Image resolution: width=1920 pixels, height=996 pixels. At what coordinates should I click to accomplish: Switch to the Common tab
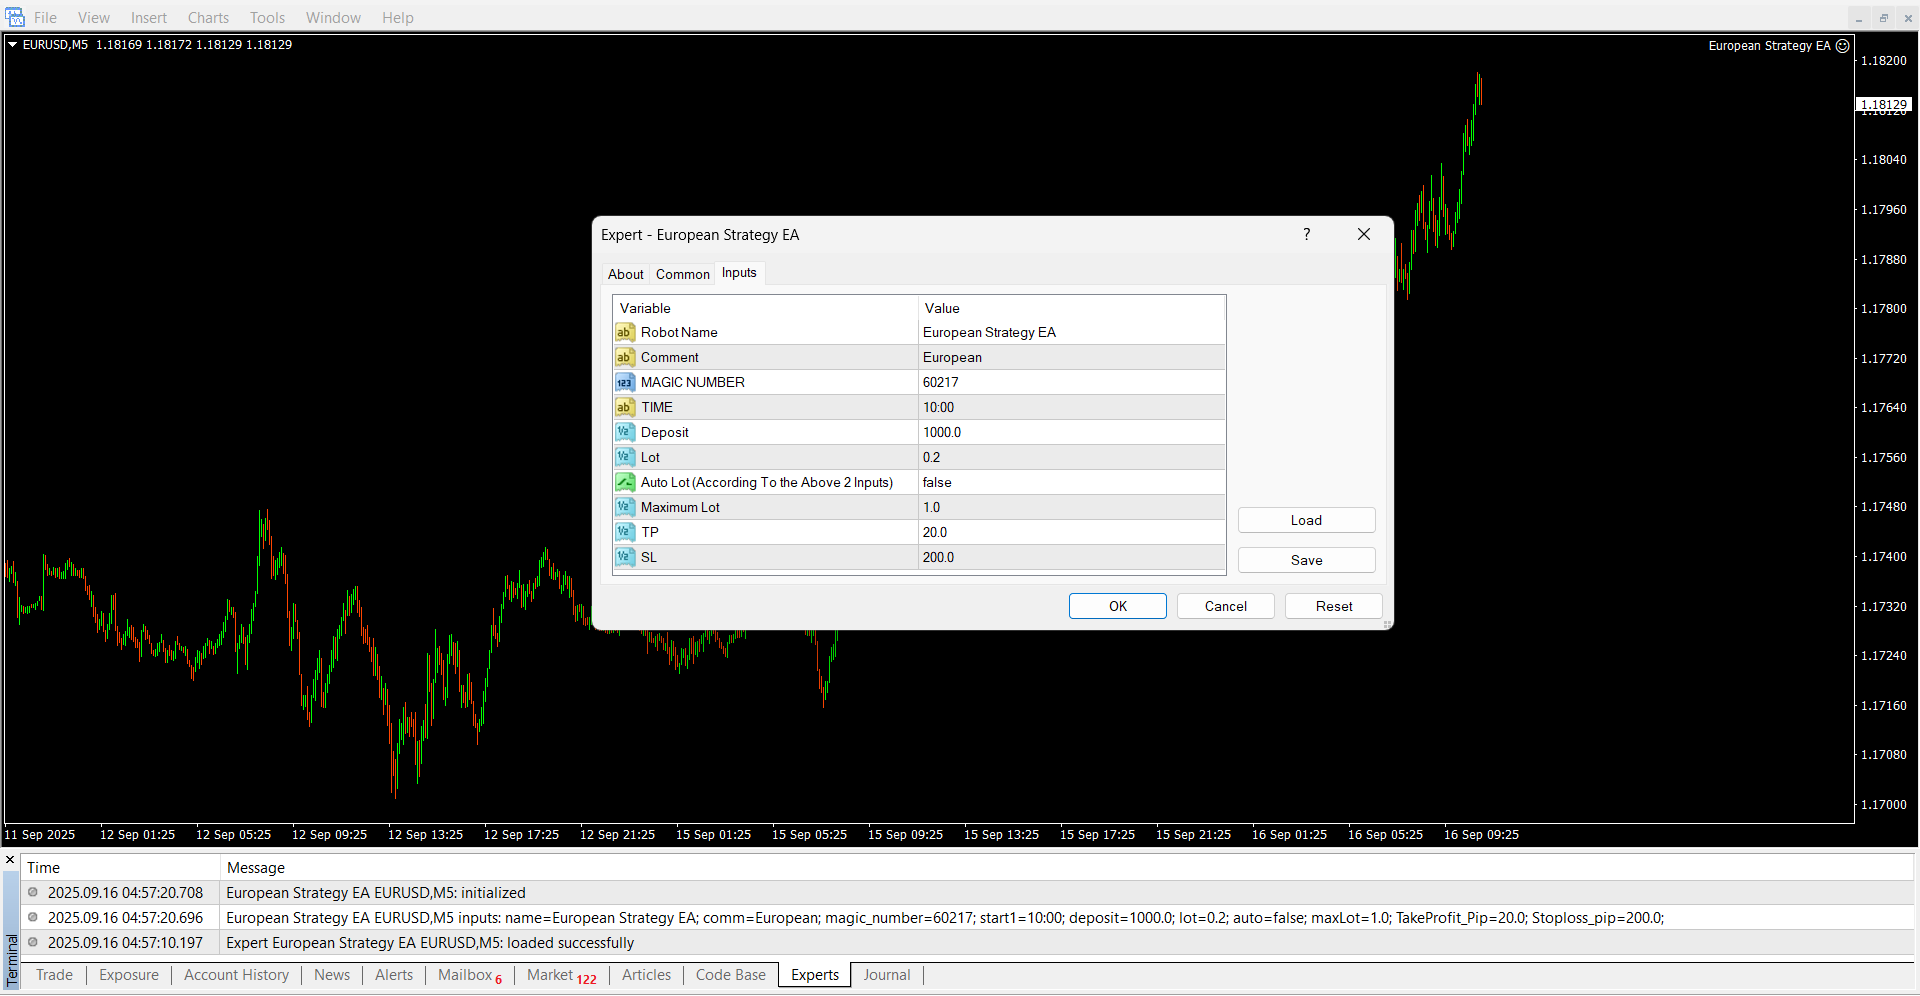coord(682,274)
